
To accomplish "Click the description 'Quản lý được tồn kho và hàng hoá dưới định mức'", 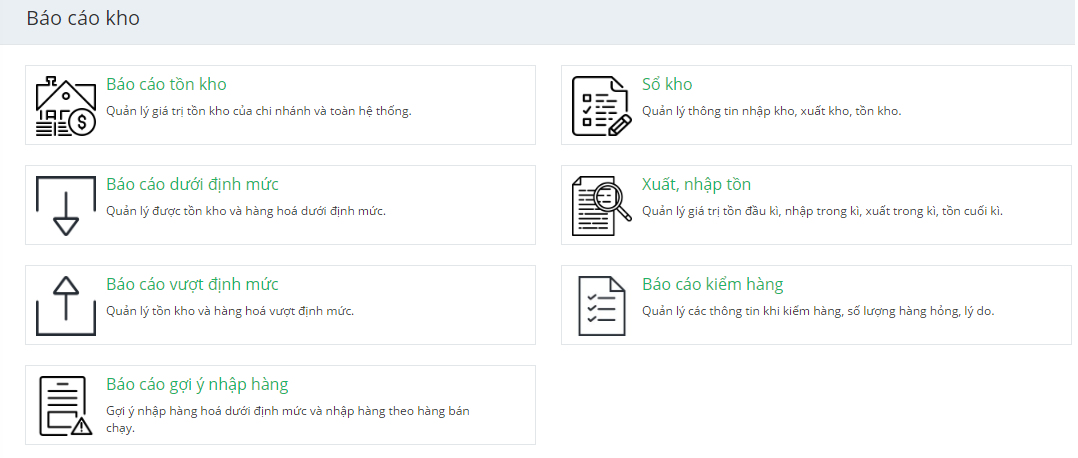I will click(x=245, y=211).
